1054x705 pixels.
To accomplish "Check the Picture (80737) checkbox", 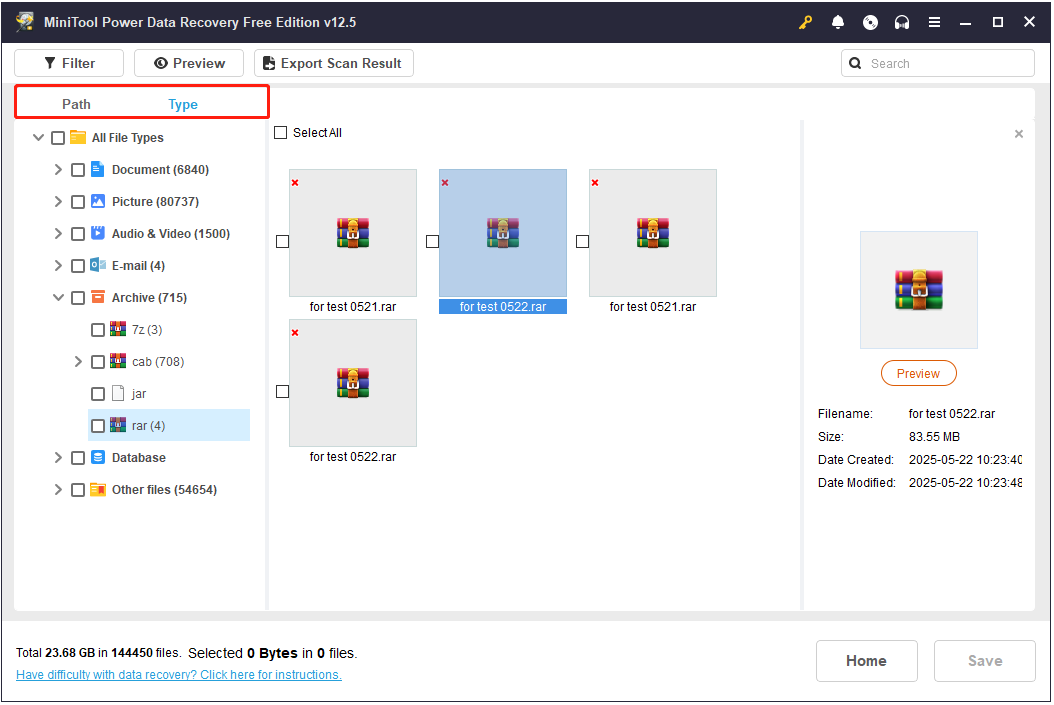I will tap(78, 202).
